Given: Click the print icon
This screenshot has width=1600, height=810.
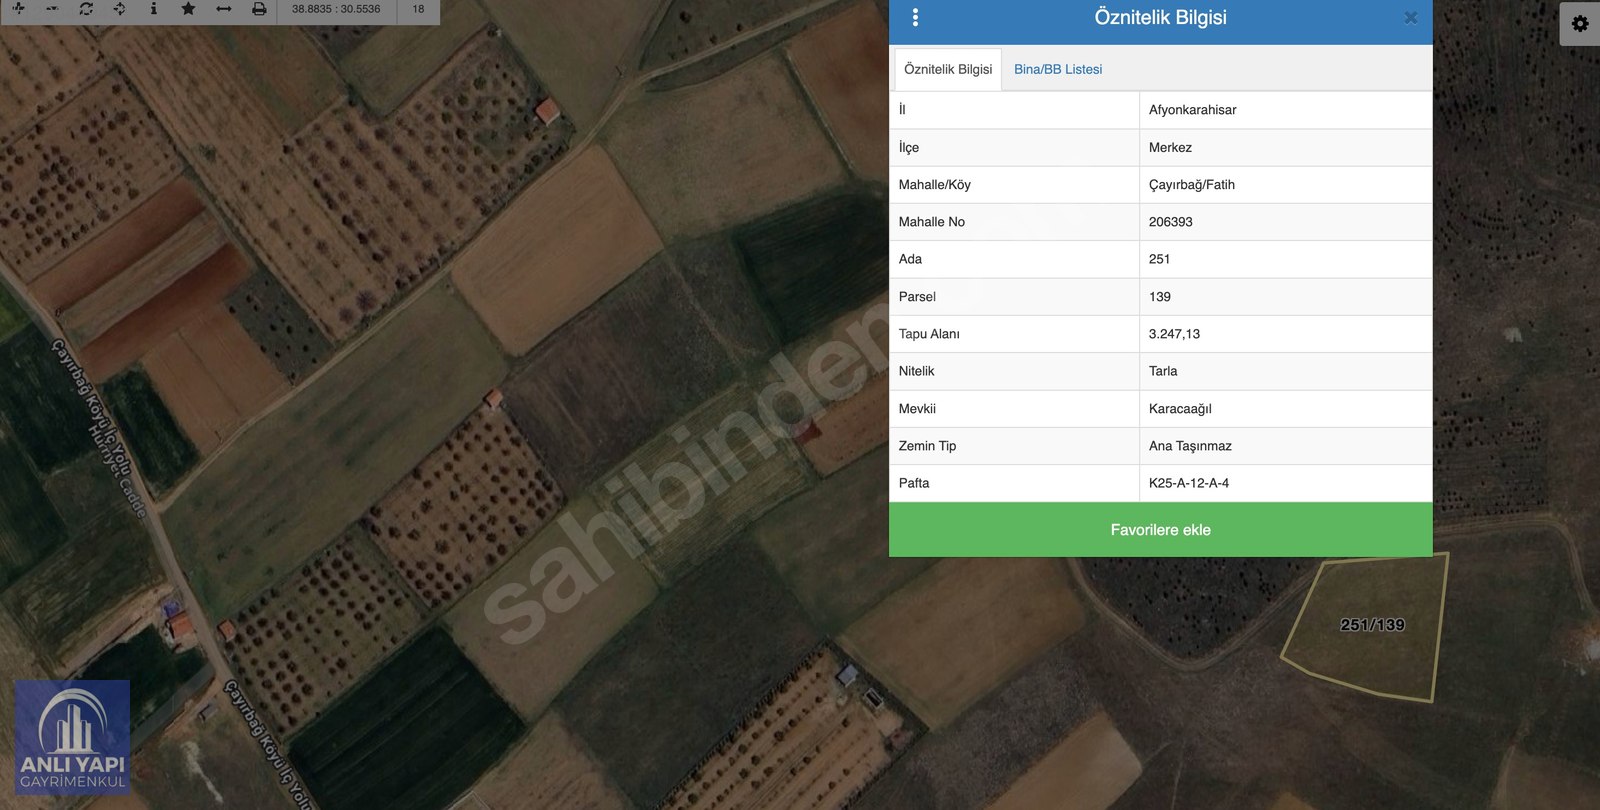Looking at the screenshot, I should [x=259, y=9].
